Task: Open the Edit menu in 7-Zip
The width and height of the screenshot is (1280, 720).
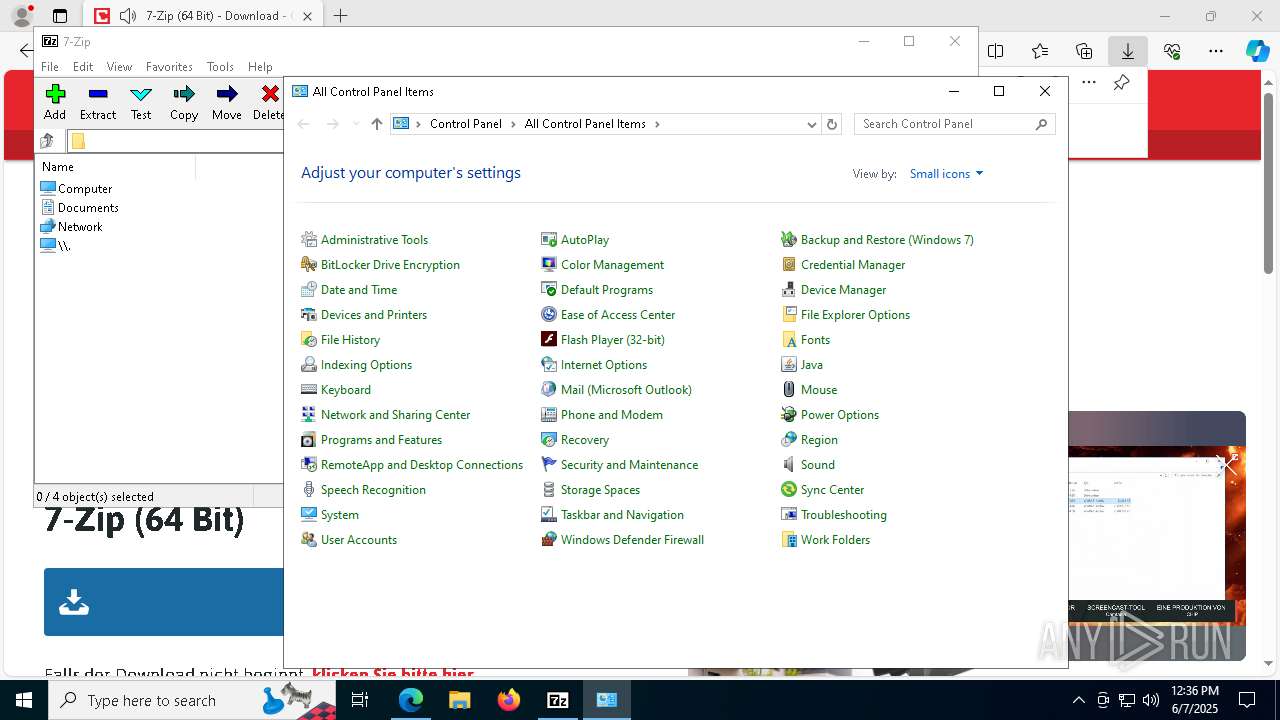Action: tap(83, 67)
